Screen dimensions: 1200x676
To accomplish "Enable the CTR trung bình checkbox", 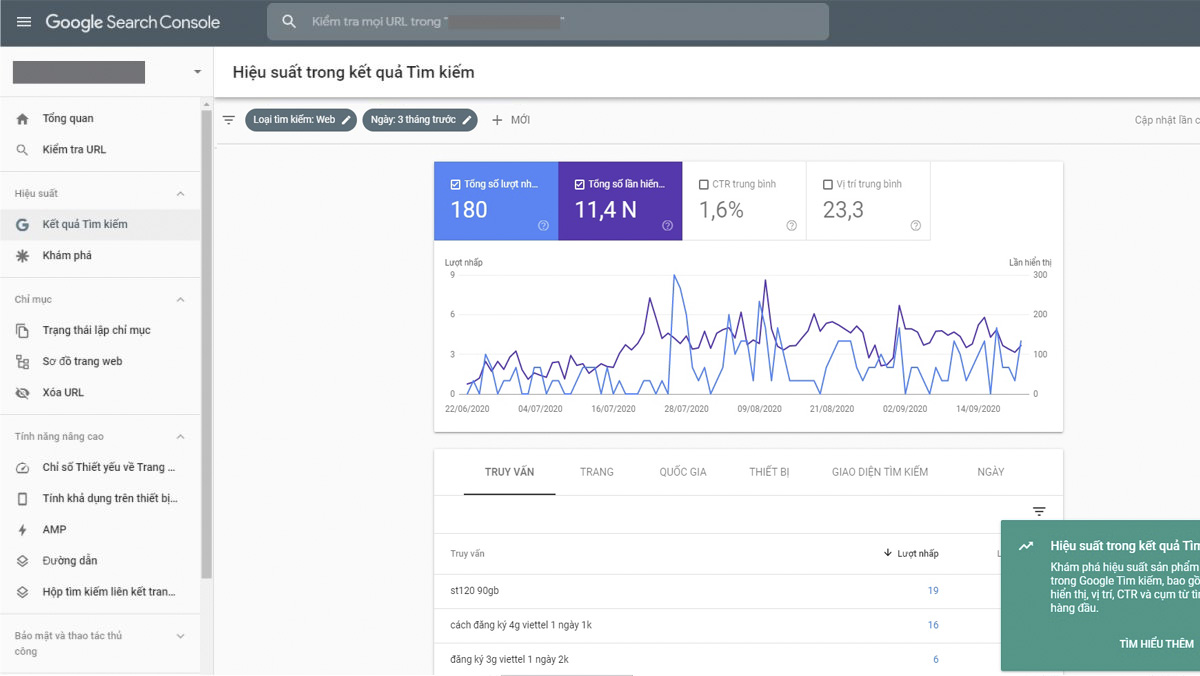I will coord(704,185).
